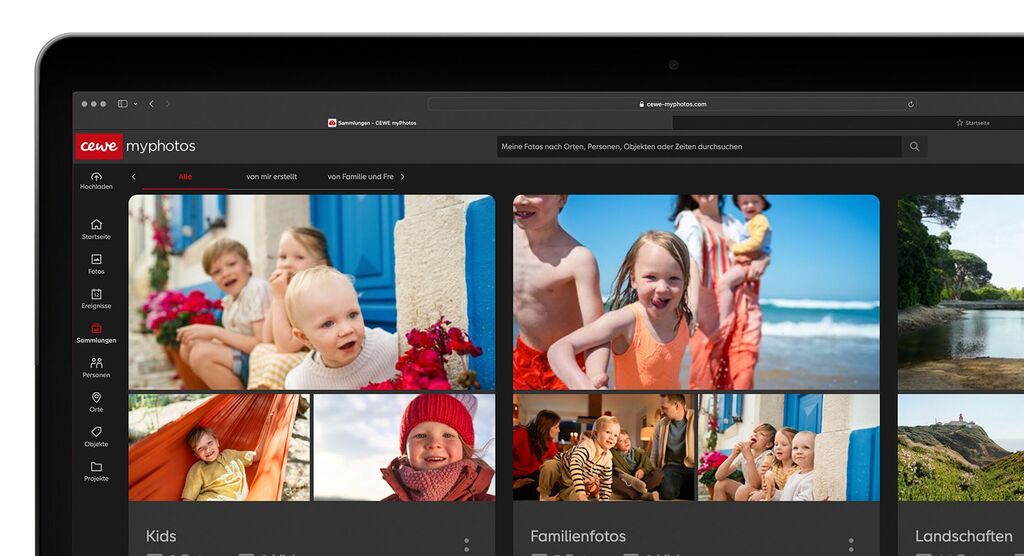This screenshot has height=556, width=1024.
Task: Open the Familienfotos collection title
Action: point(578,536)
